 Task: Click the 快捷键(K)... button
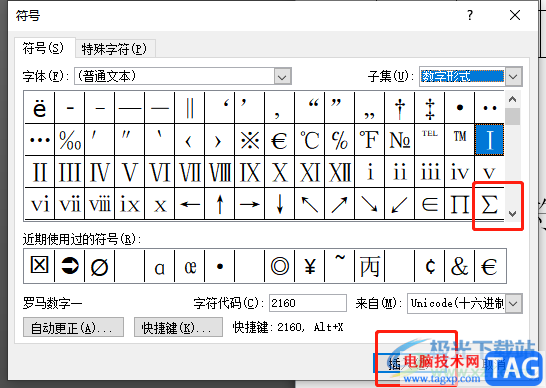click(178, 327)
